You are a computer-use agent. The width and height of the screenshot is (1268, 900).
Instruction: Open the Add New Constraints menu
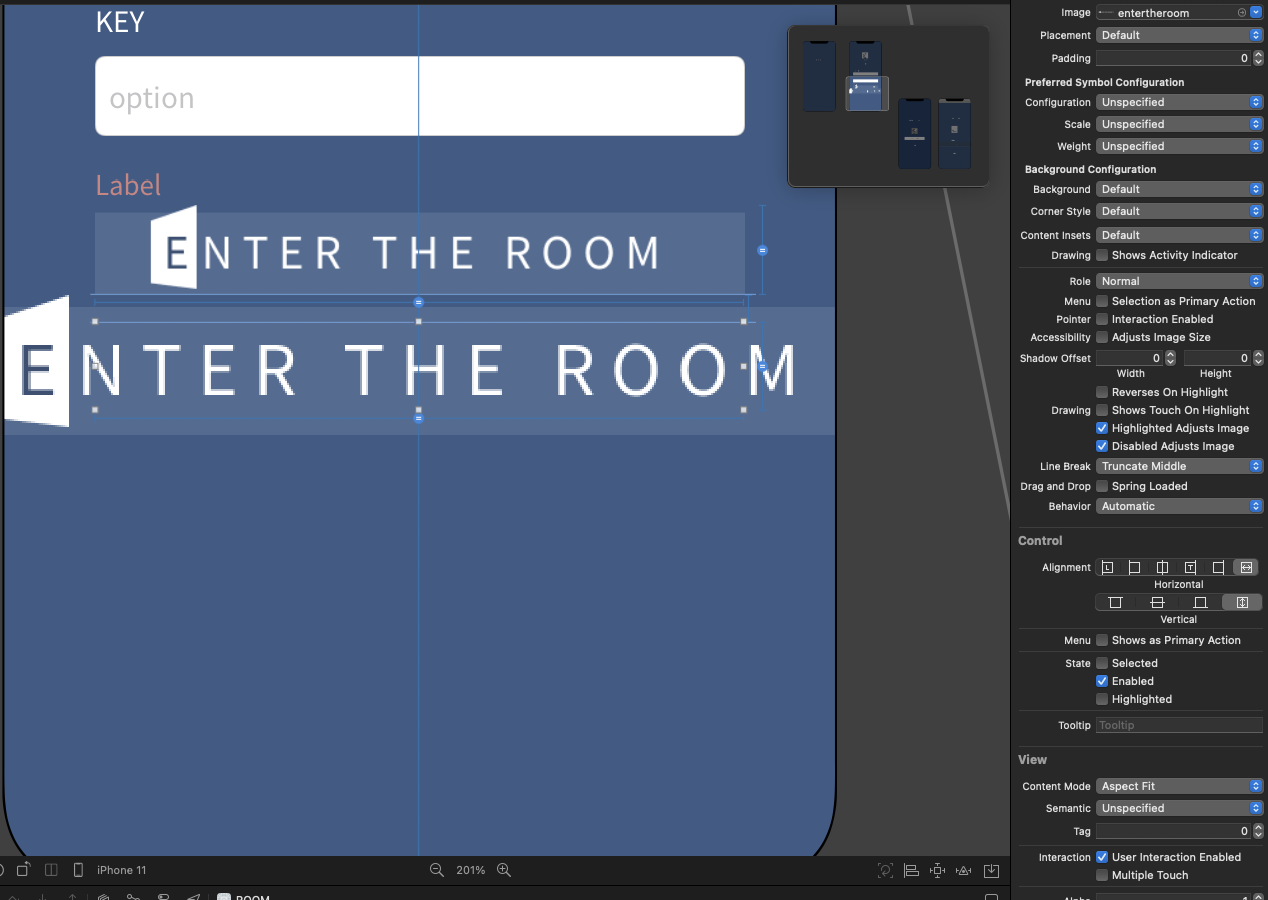coord(937,870)
